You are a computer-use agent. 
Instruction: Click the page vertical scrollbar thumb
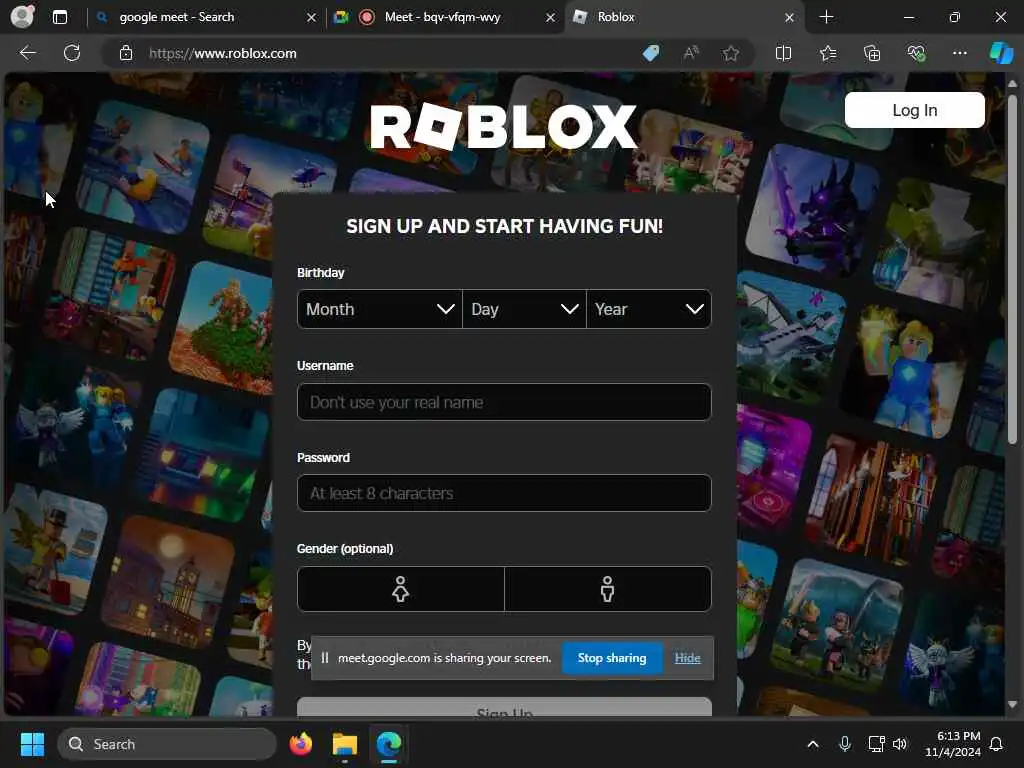(1012, 270)
